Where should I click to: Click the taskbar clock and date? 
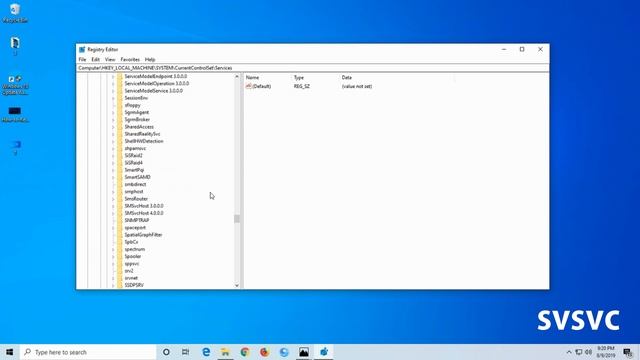coord(606,352)
